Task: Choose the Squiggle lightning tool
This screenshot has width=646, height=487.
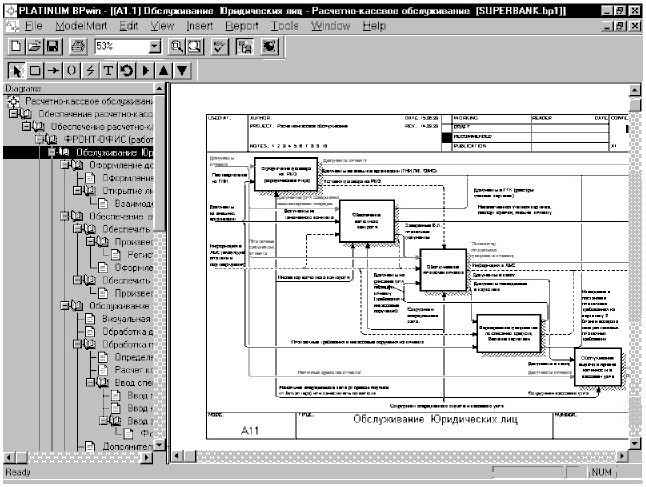Action: tap(89, 71)
